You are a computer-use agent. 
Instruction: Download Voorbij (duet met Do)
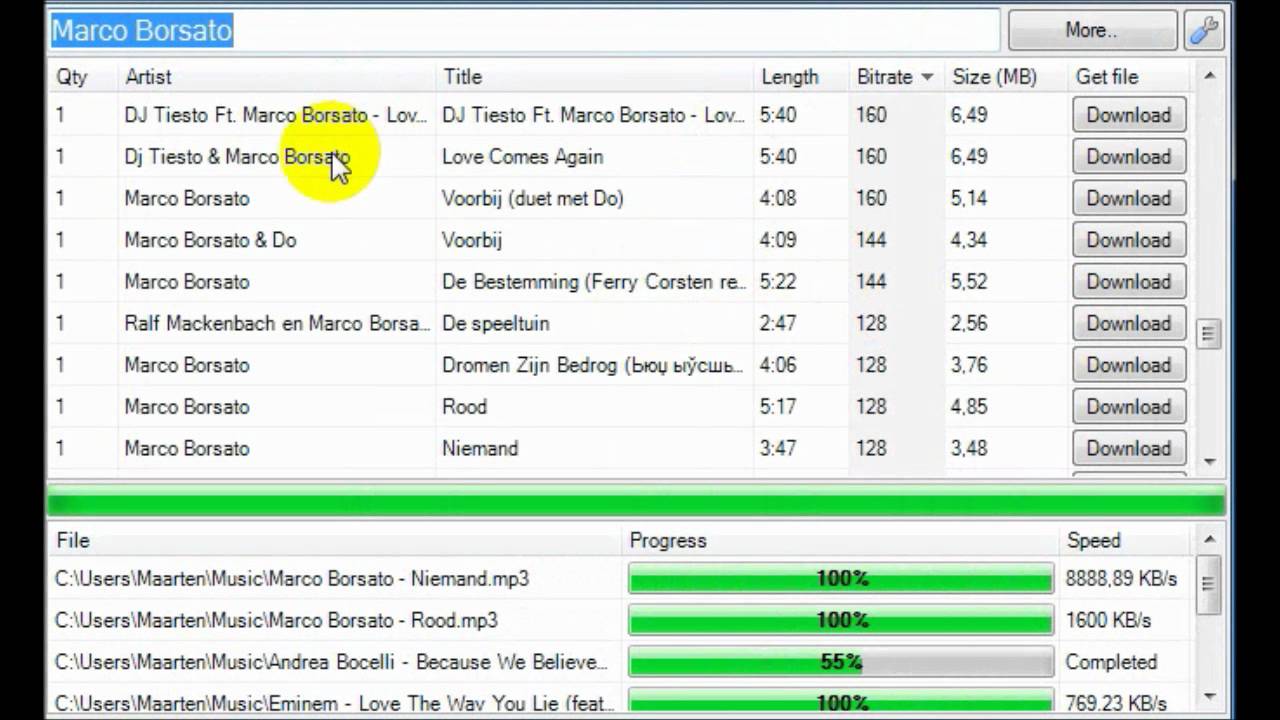click(1129, 198)
